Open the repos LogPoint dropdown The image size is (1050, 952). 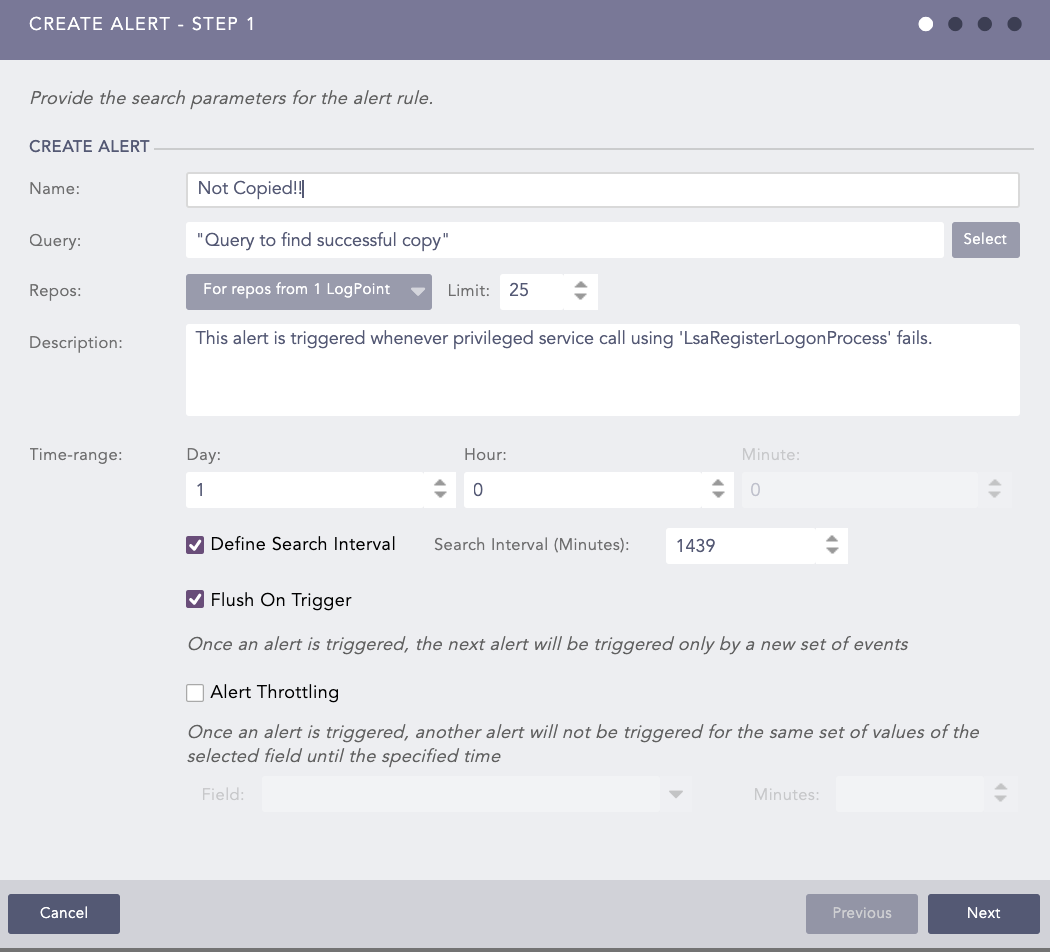tap(308, 290)
